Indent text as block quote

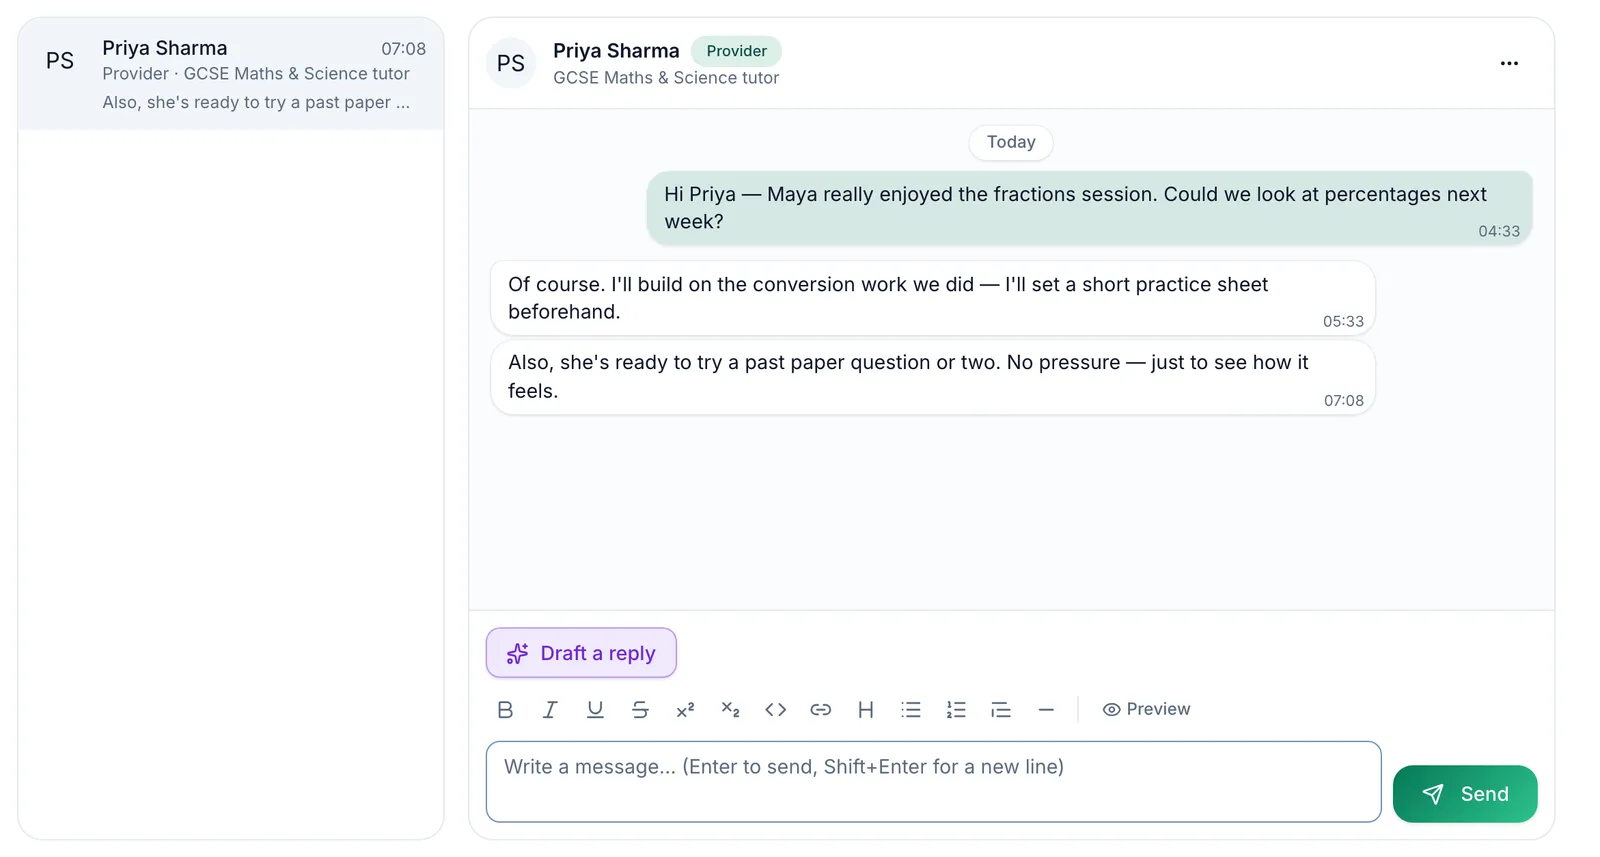tap(1001, 709)
